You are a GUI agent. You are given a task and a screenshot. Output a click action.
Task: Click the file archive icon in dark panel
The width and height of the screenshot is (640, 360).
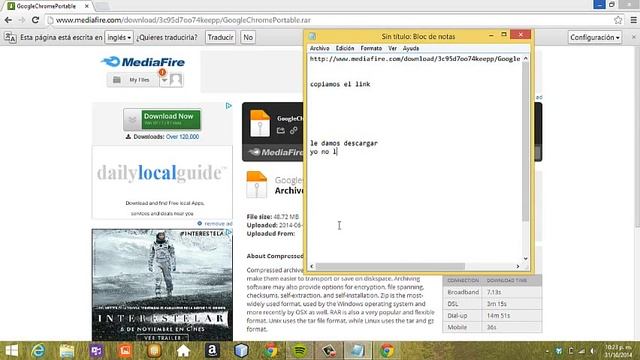pyautogui.click(x=260, y=123)
